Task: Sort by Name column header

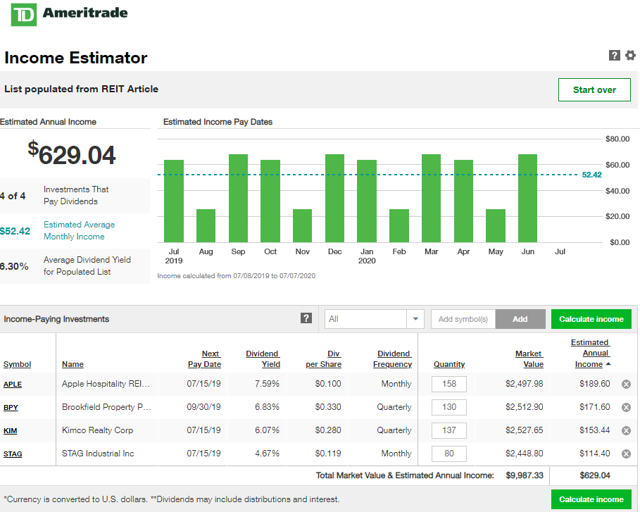Action: point(73,364)
